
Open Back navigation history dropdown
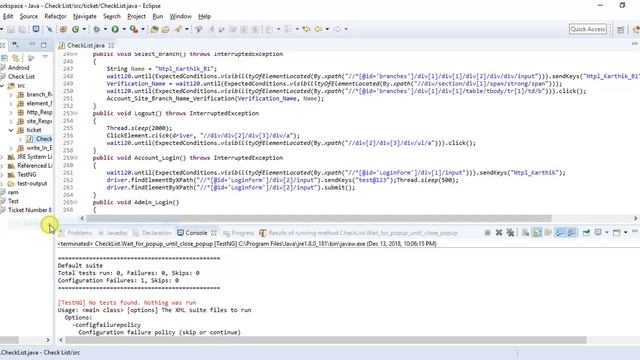pyautogui.click(x=327, y=29)
